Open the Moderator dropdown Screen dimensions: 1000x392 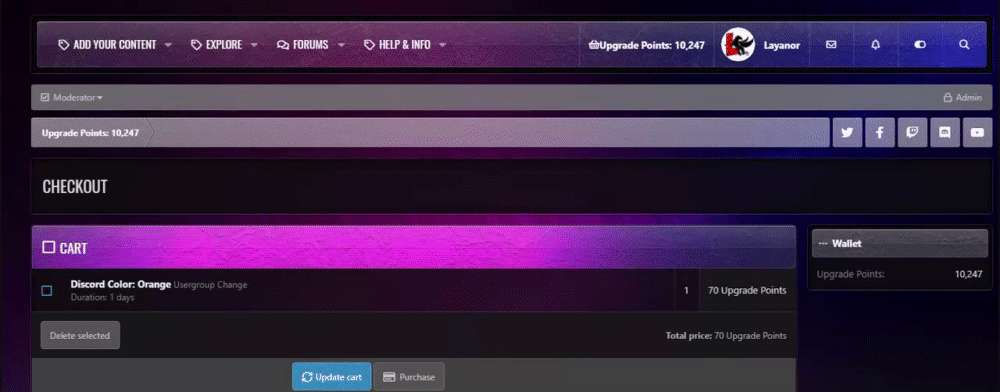[x=71, y=98]
